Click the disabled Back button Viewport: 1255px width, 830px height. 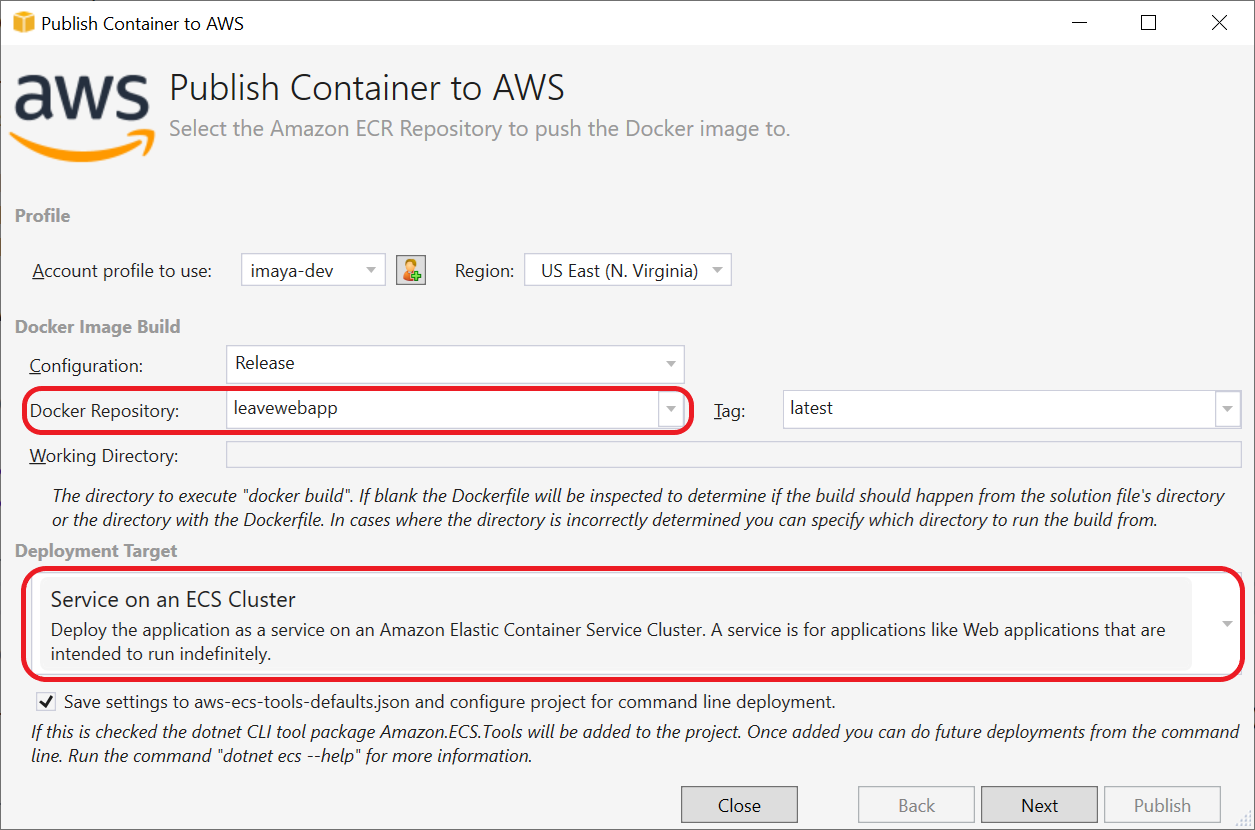click(x=916, y=805)
